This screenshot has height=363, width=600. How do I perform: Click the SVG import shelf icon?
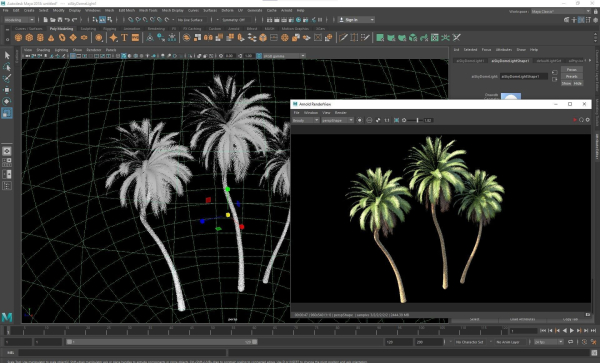[135, 37]
